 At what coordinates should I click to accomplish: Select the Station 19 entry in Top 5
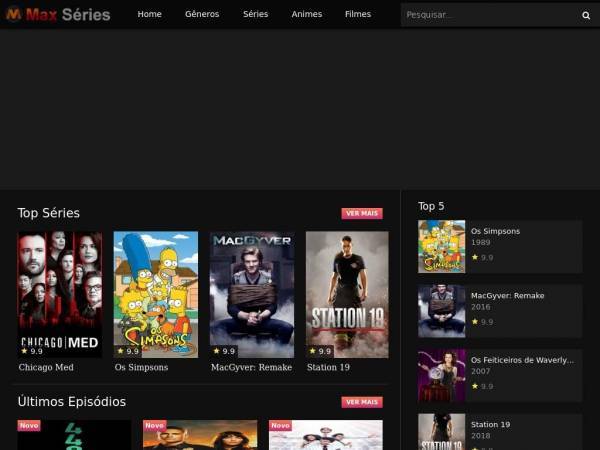pos(490,424)
